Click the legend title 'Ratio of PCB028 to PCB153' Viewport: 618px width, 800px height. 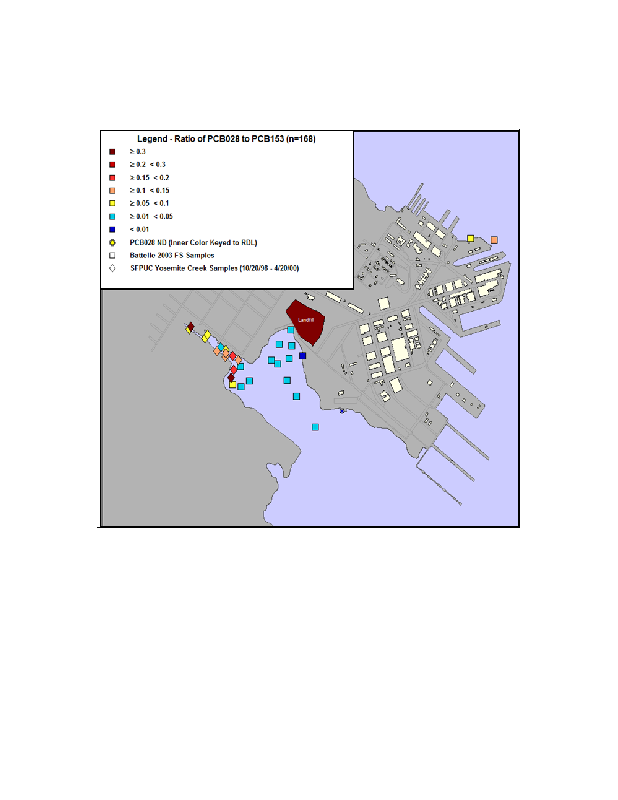click(226, 138)
